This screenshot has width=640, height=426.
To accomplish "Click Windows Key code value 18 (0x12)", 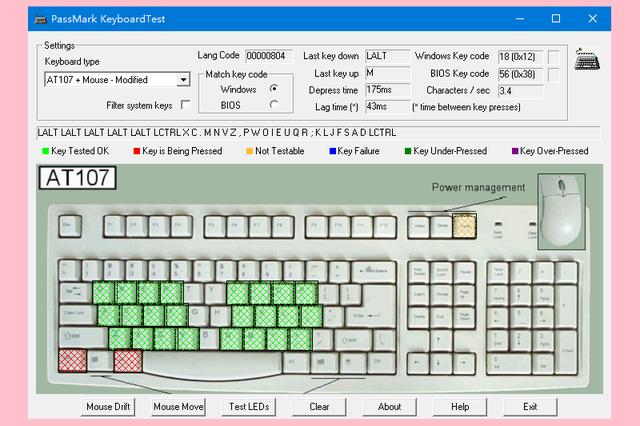I will tap(520, 57).
